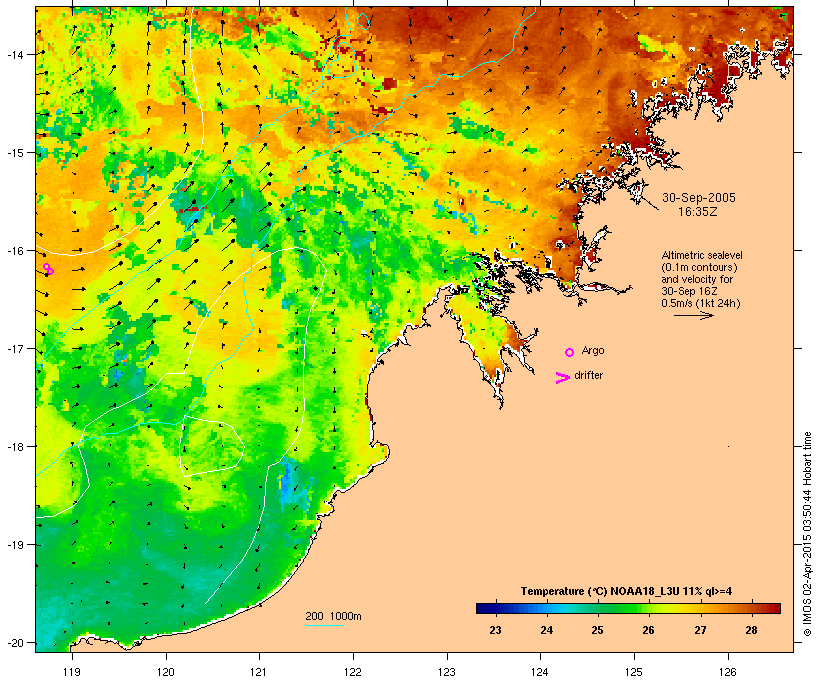Screen dimensions: 820x680
Task: Click the longitude axis label 124
Action: pos(540,672)
